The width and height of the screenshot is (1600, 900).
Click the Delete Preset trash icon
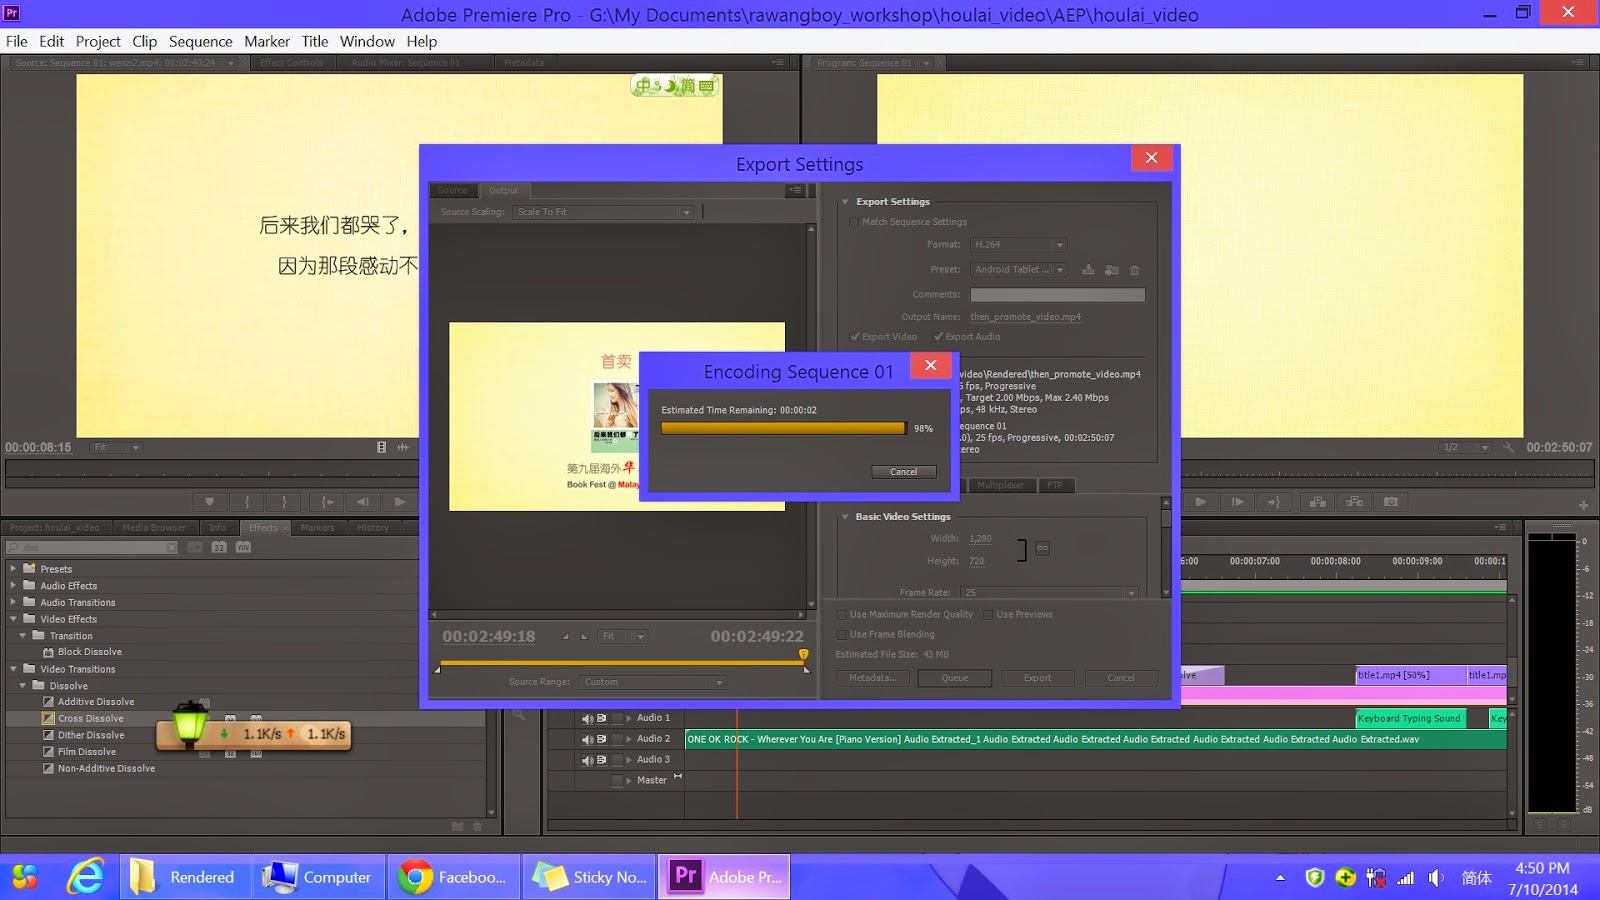click(x=1135, y=270)
